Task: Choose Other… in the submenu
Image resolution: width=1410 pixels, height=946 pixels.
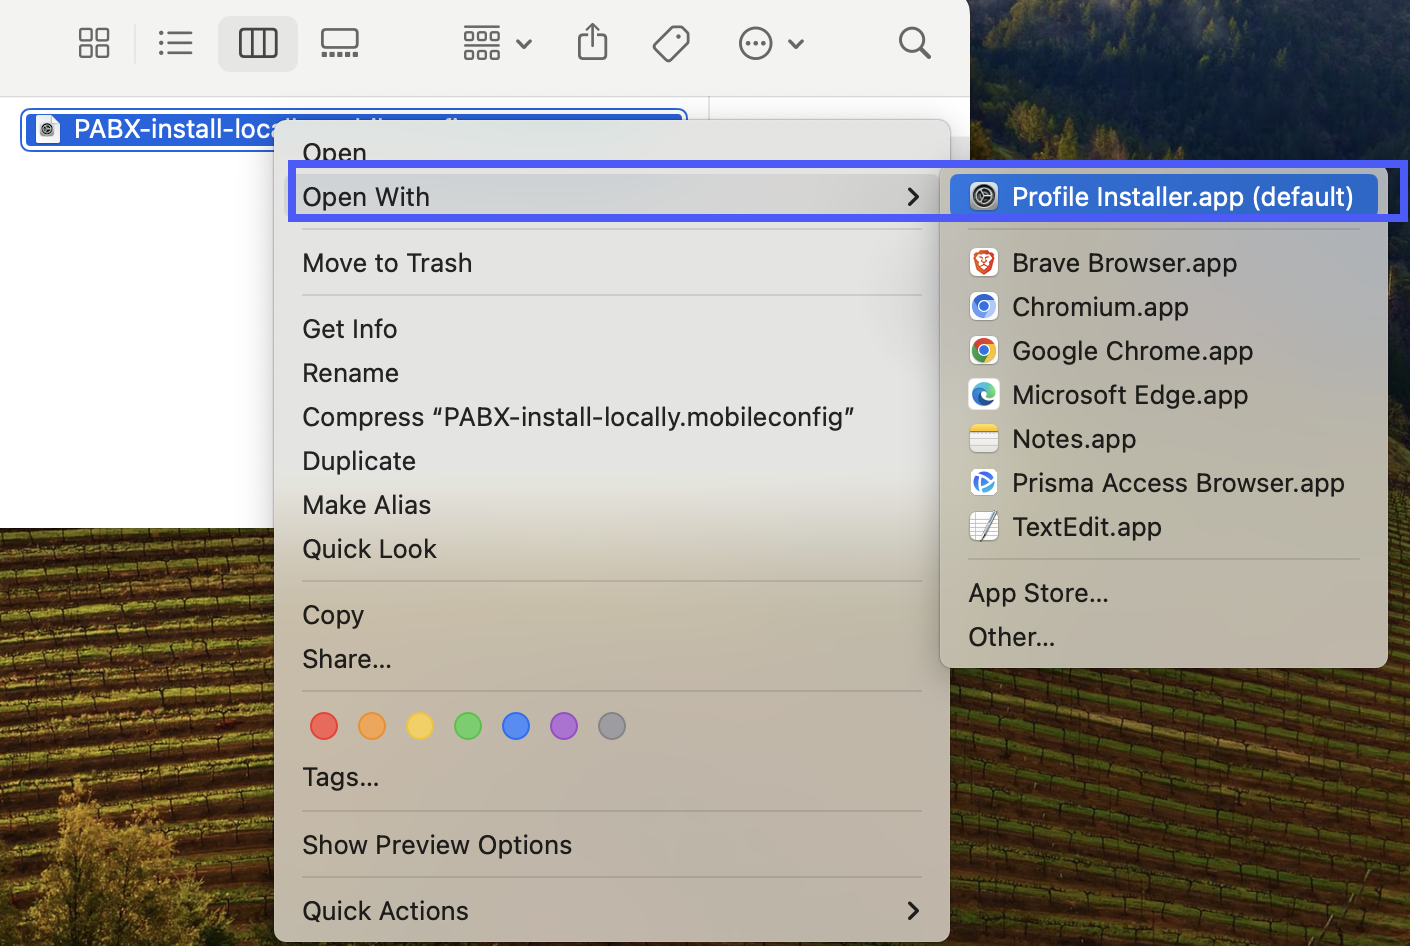Action: pyautogui.click(x=1164, y=637)
